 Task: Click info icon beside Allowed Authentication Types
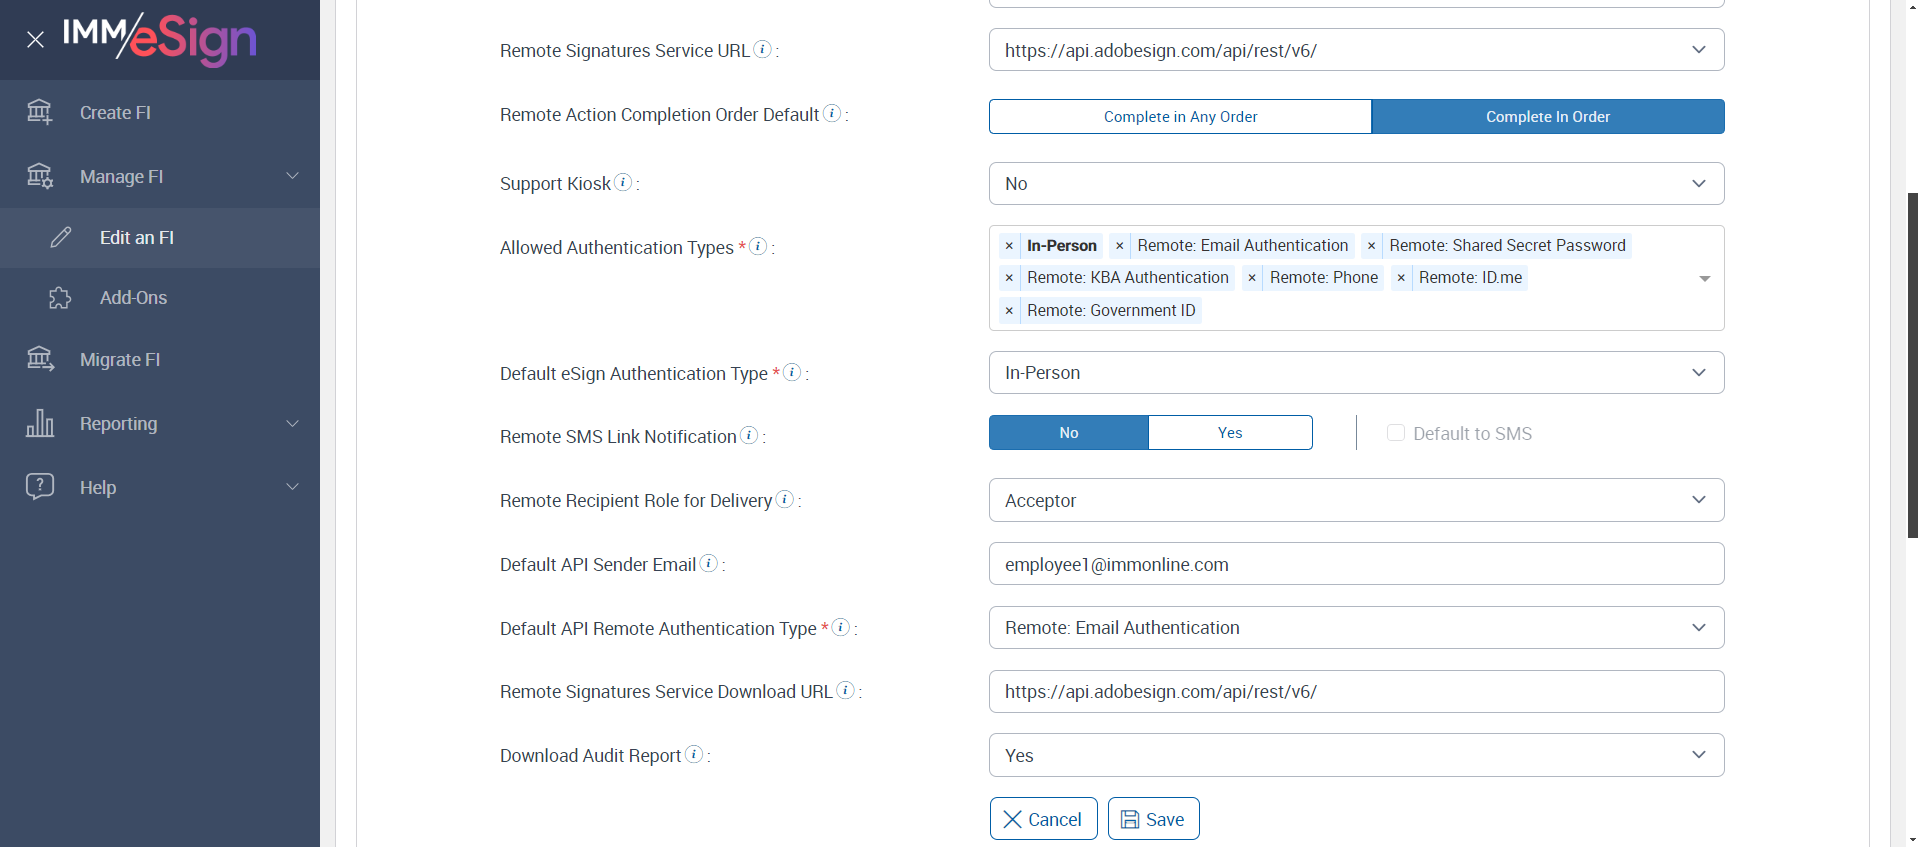758,246
